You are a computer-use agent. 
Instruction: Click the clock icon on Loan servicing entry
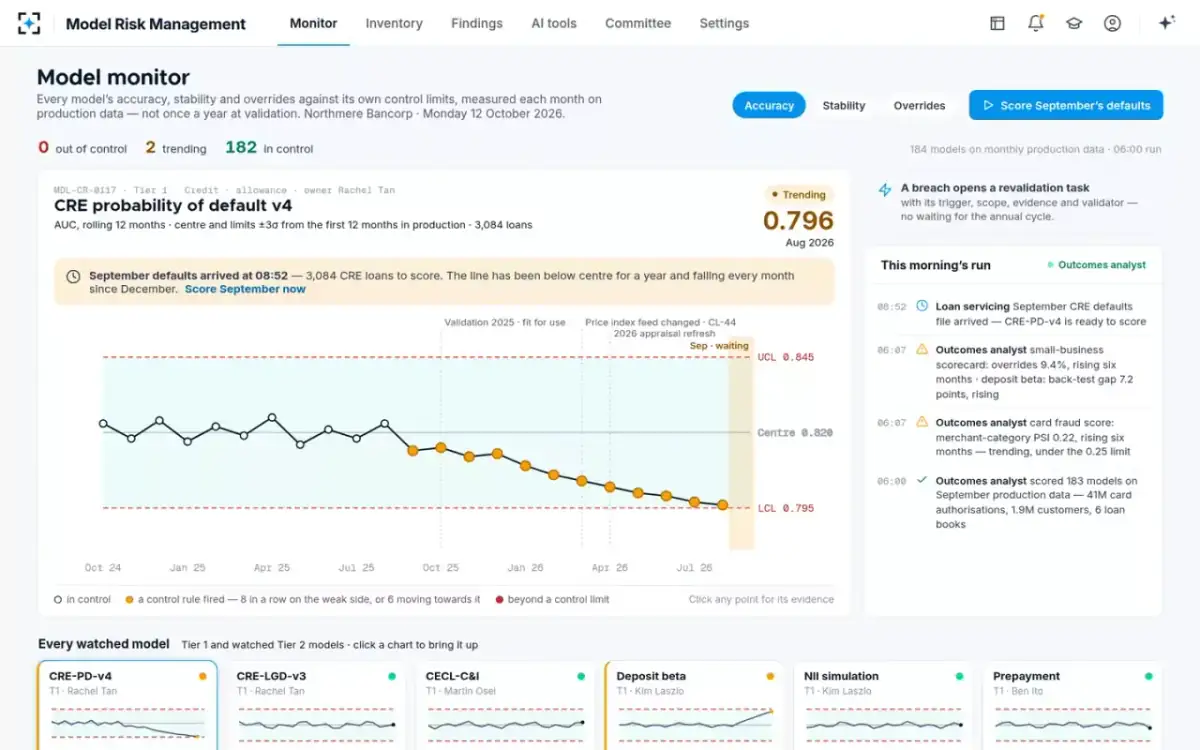[x=922, y=306]
